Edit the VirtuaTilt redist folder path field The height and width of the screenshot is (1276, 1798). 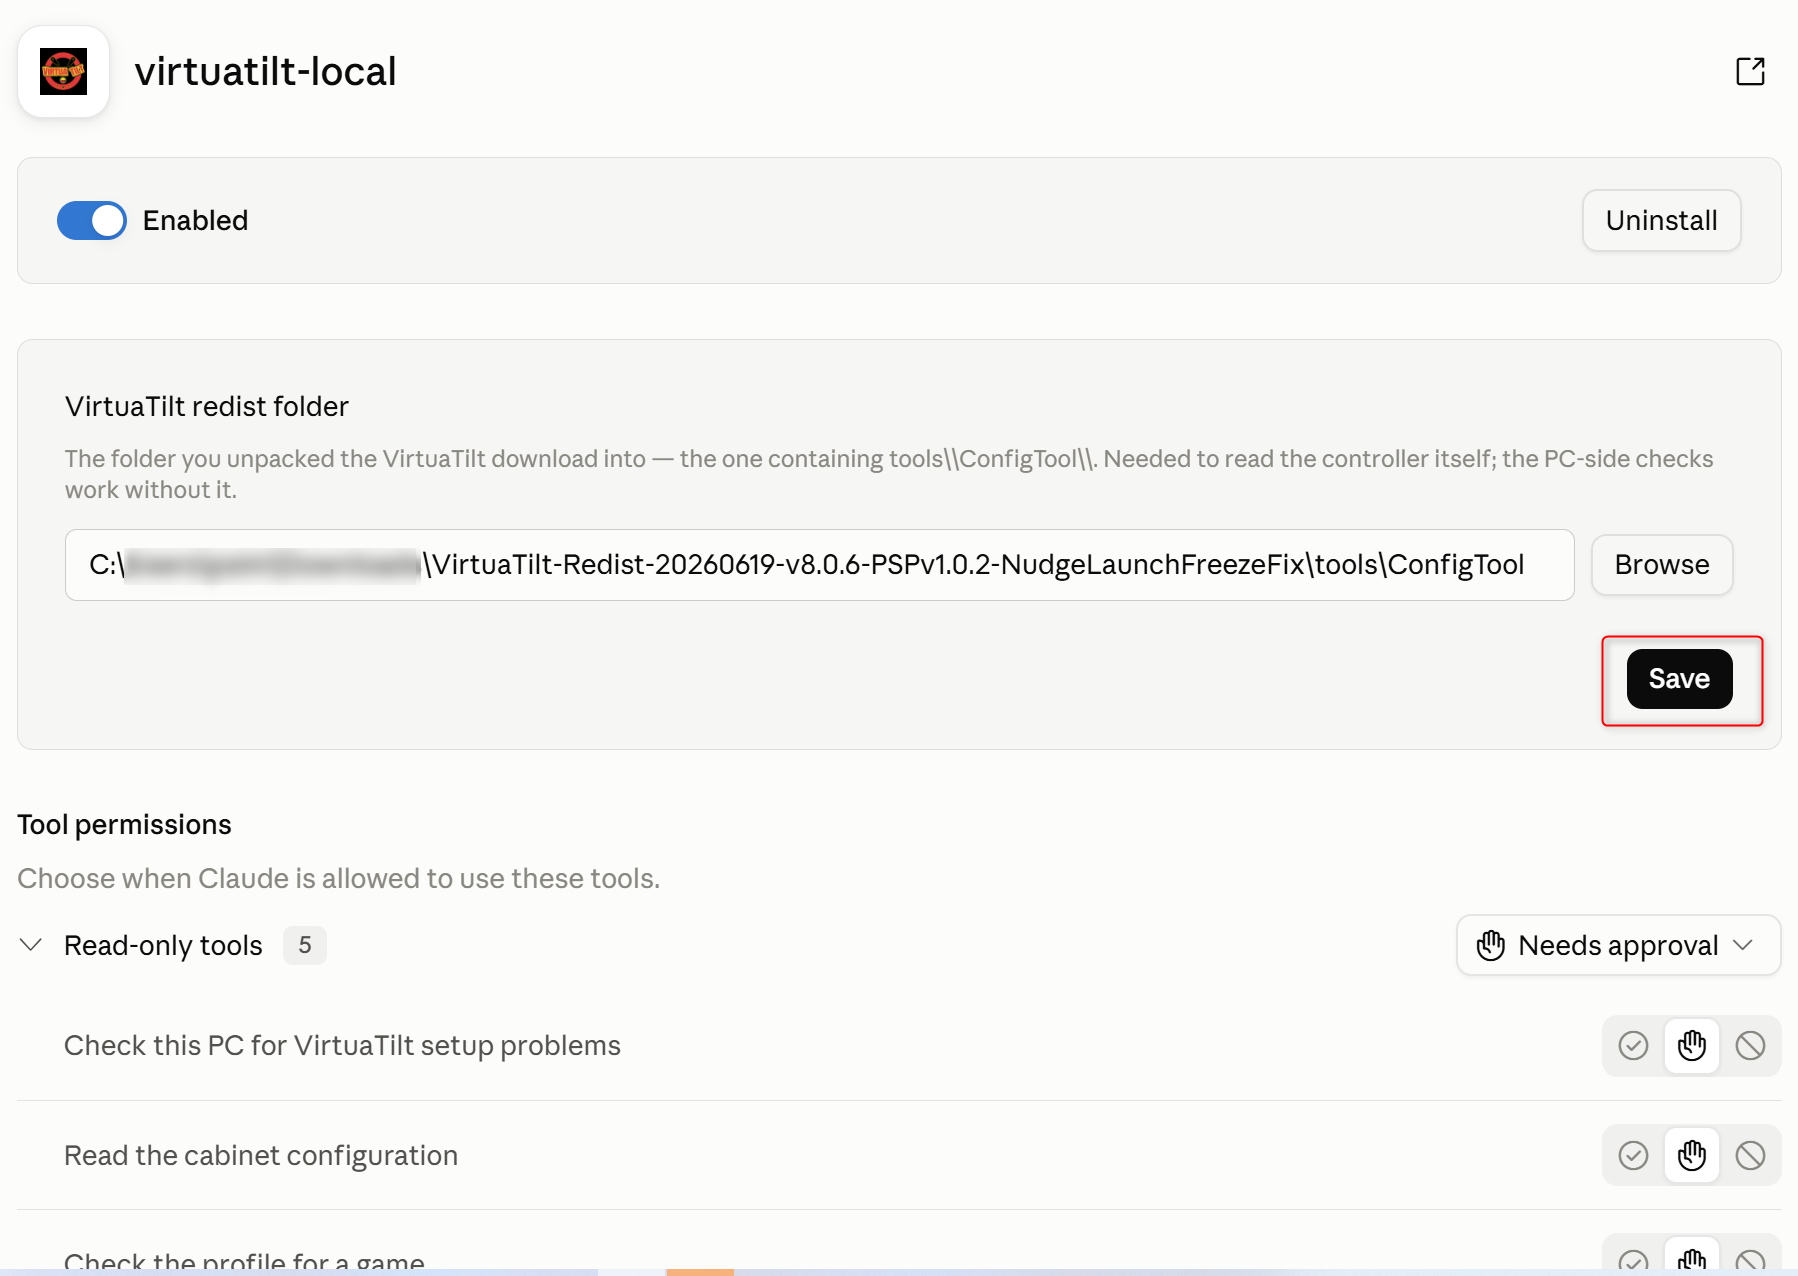tap(819, 565)
